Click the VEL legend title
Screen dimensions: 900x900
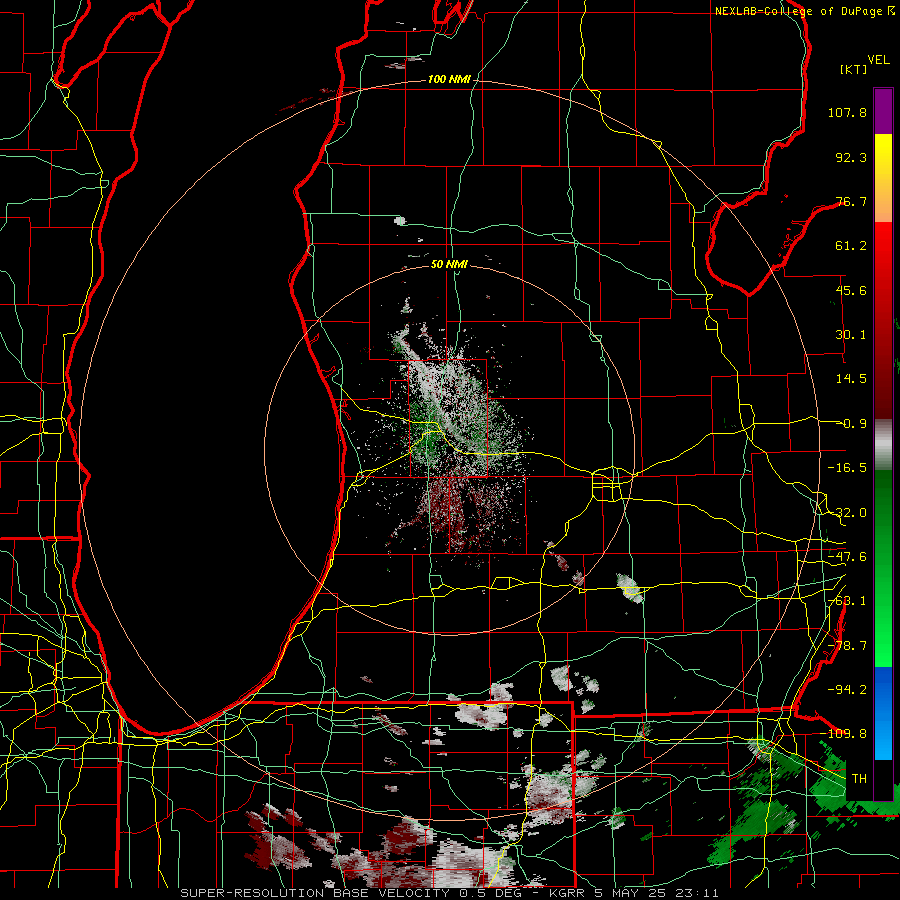[x=878, y=60]
